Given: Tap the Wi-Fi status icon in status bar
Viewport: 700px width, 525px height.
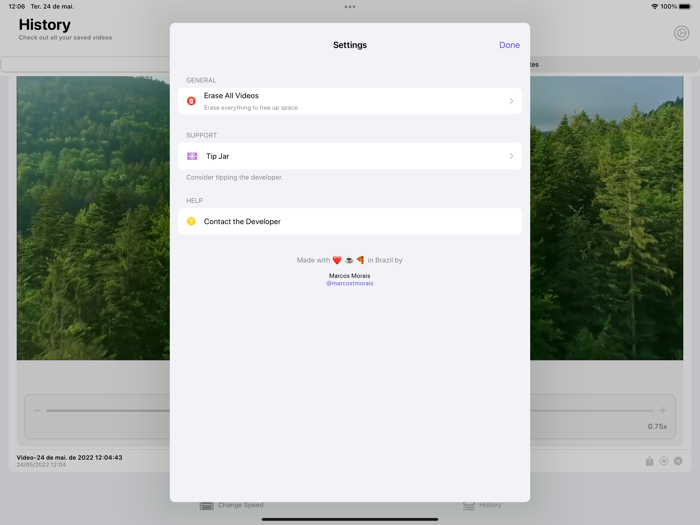Looking at the screenshot, I should 654,7.
